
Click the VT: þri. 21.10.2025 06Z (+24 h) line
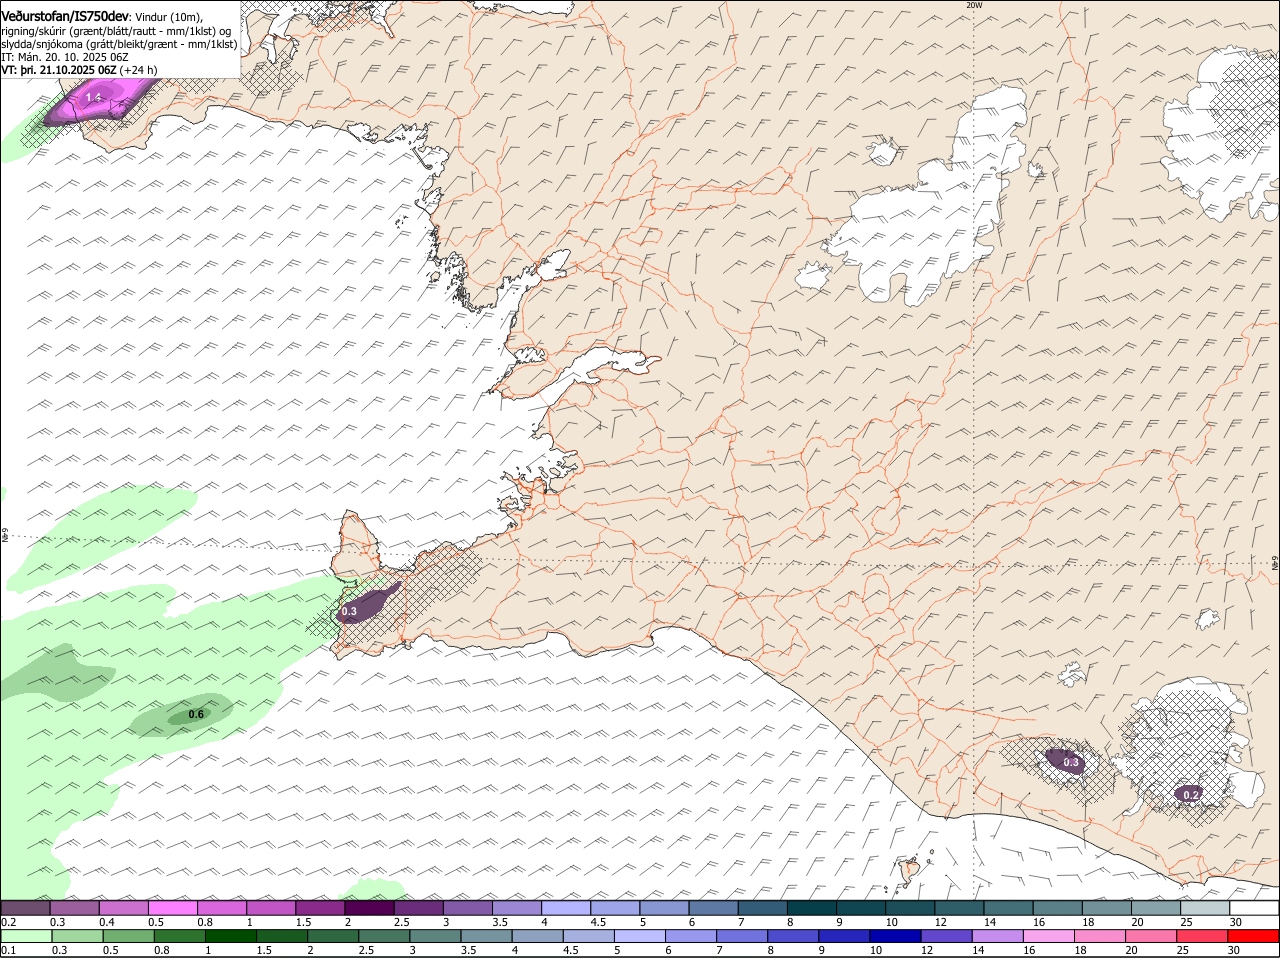click(x=79, y=70)
